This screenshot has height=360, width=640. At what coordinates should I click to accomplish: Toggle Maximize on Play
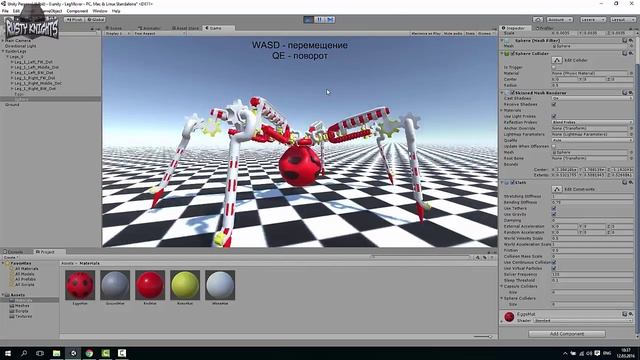tap(425, 33)
